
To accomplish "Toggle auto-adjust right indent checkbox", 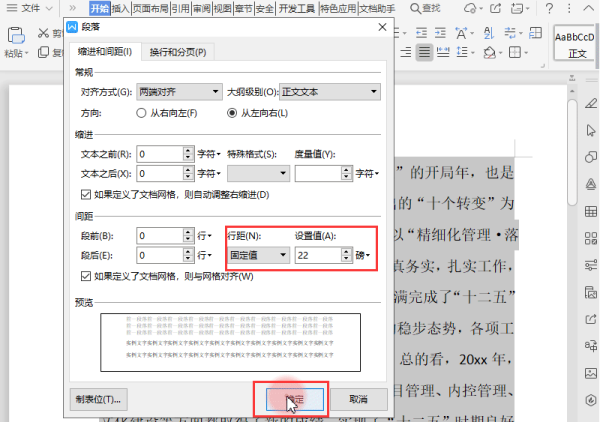I will (86, 195).
